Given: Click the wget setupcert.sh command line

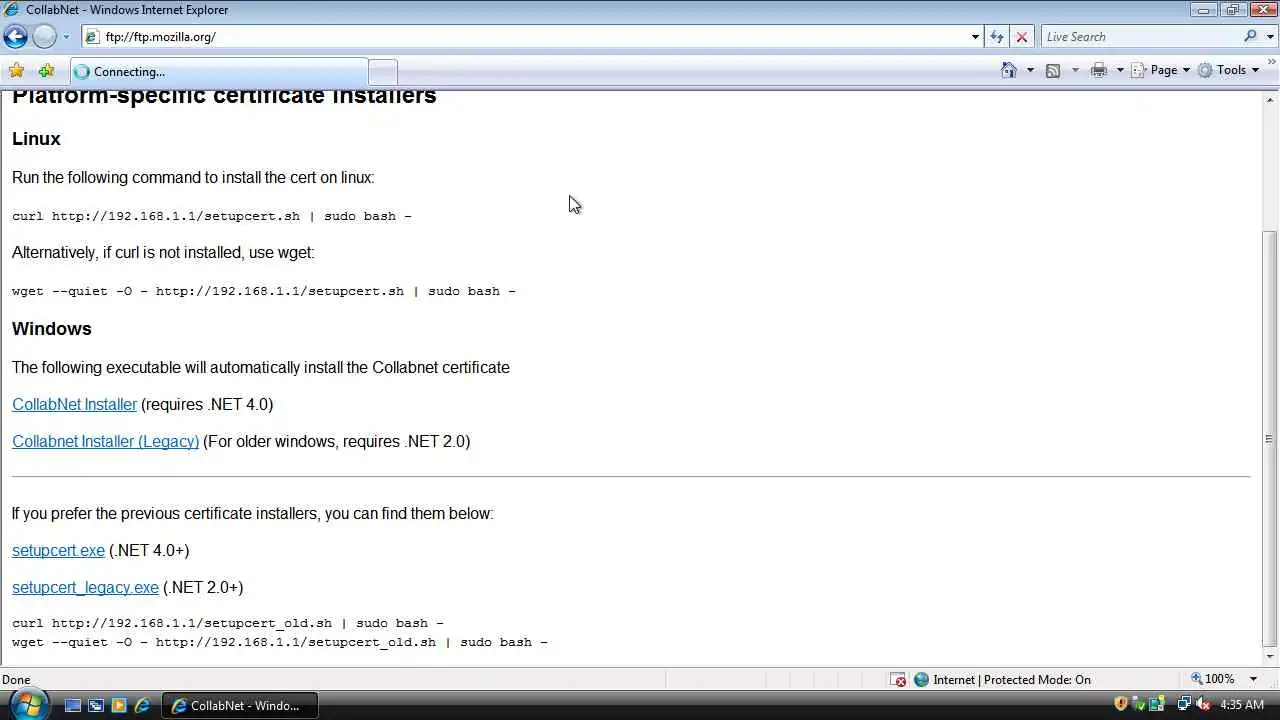Looking at the screenshot, I should [x=264, y=291].
